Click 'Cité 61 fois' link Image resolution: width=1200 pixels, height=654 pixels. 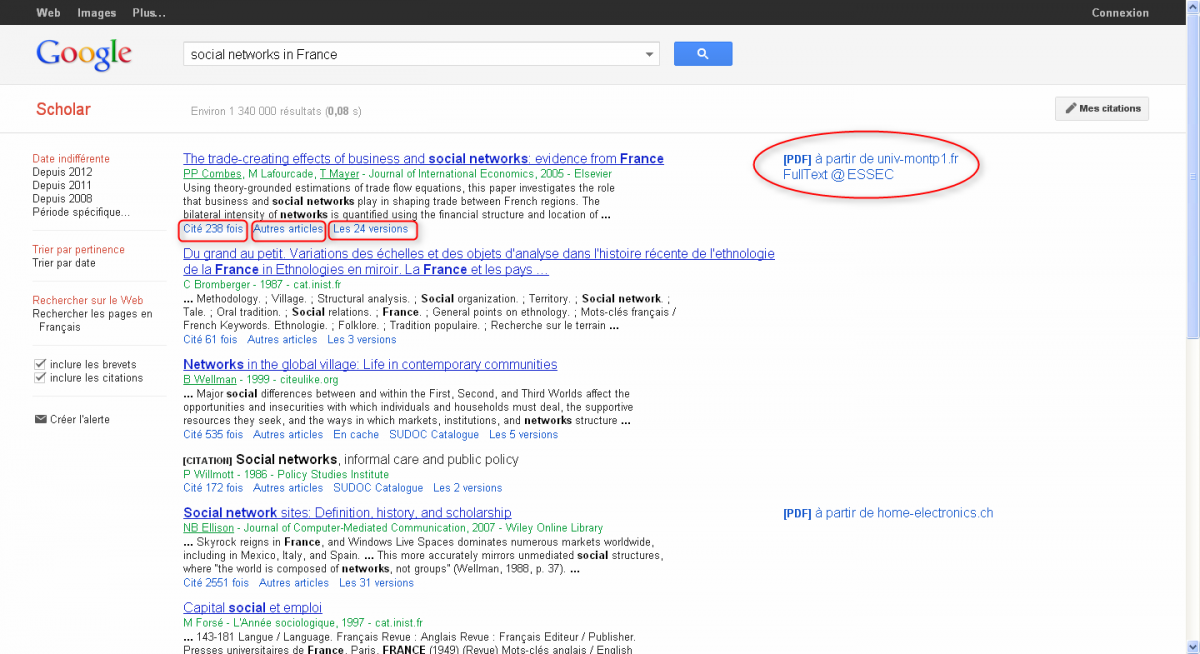point(210,339)
